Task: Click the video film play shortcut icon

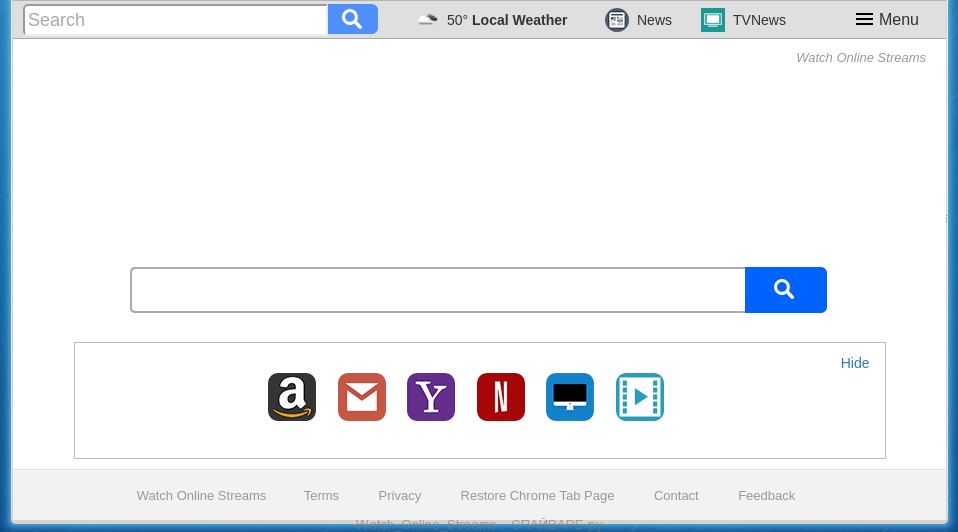Action: (x=640, y=397)
